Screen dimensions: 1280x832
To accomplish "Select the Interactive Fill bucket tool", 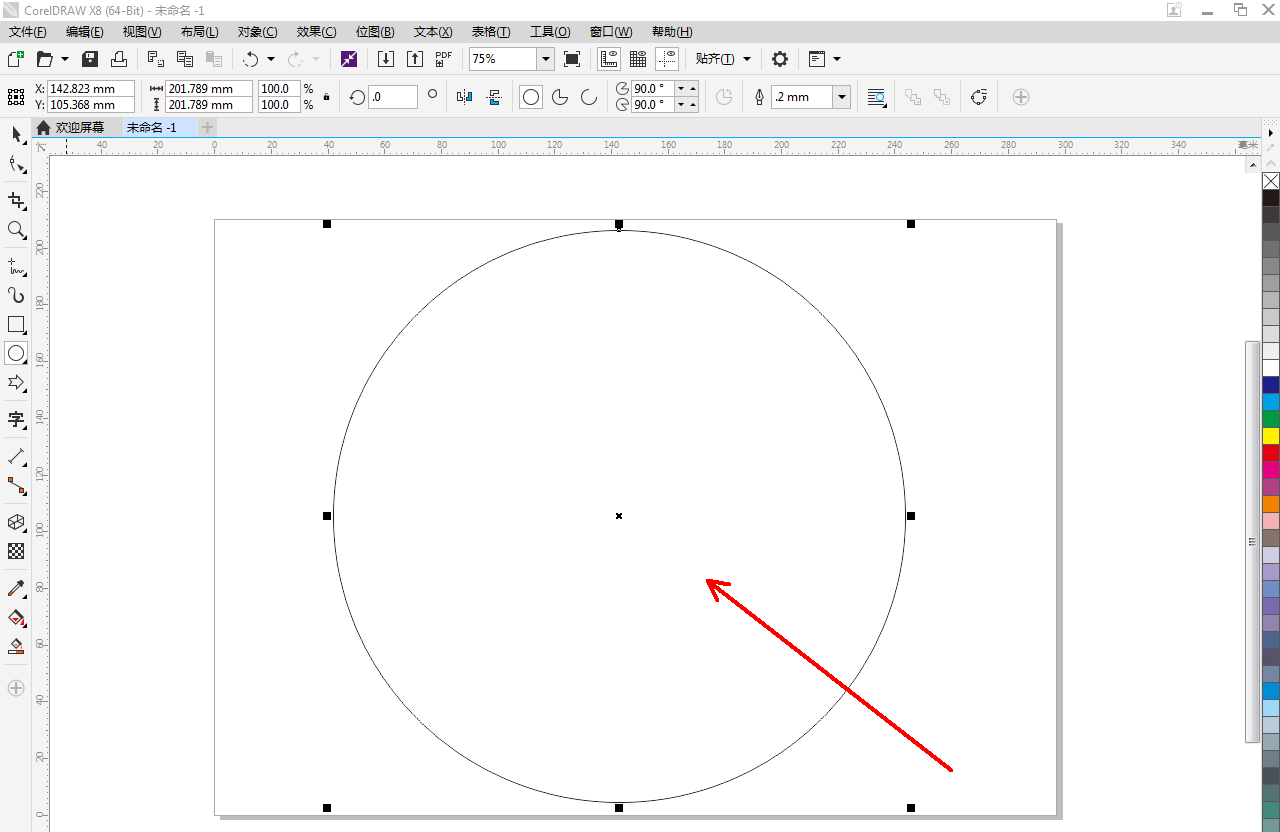I will [x=16, y=617].
